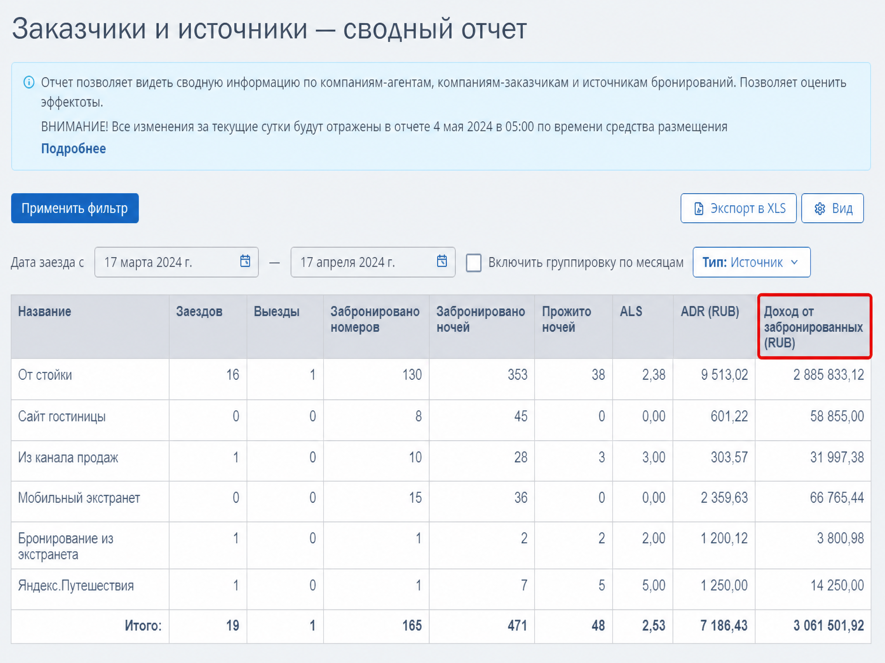Open the Подробнее link
This screenshot has height=663, width=885.
[73, 148]
